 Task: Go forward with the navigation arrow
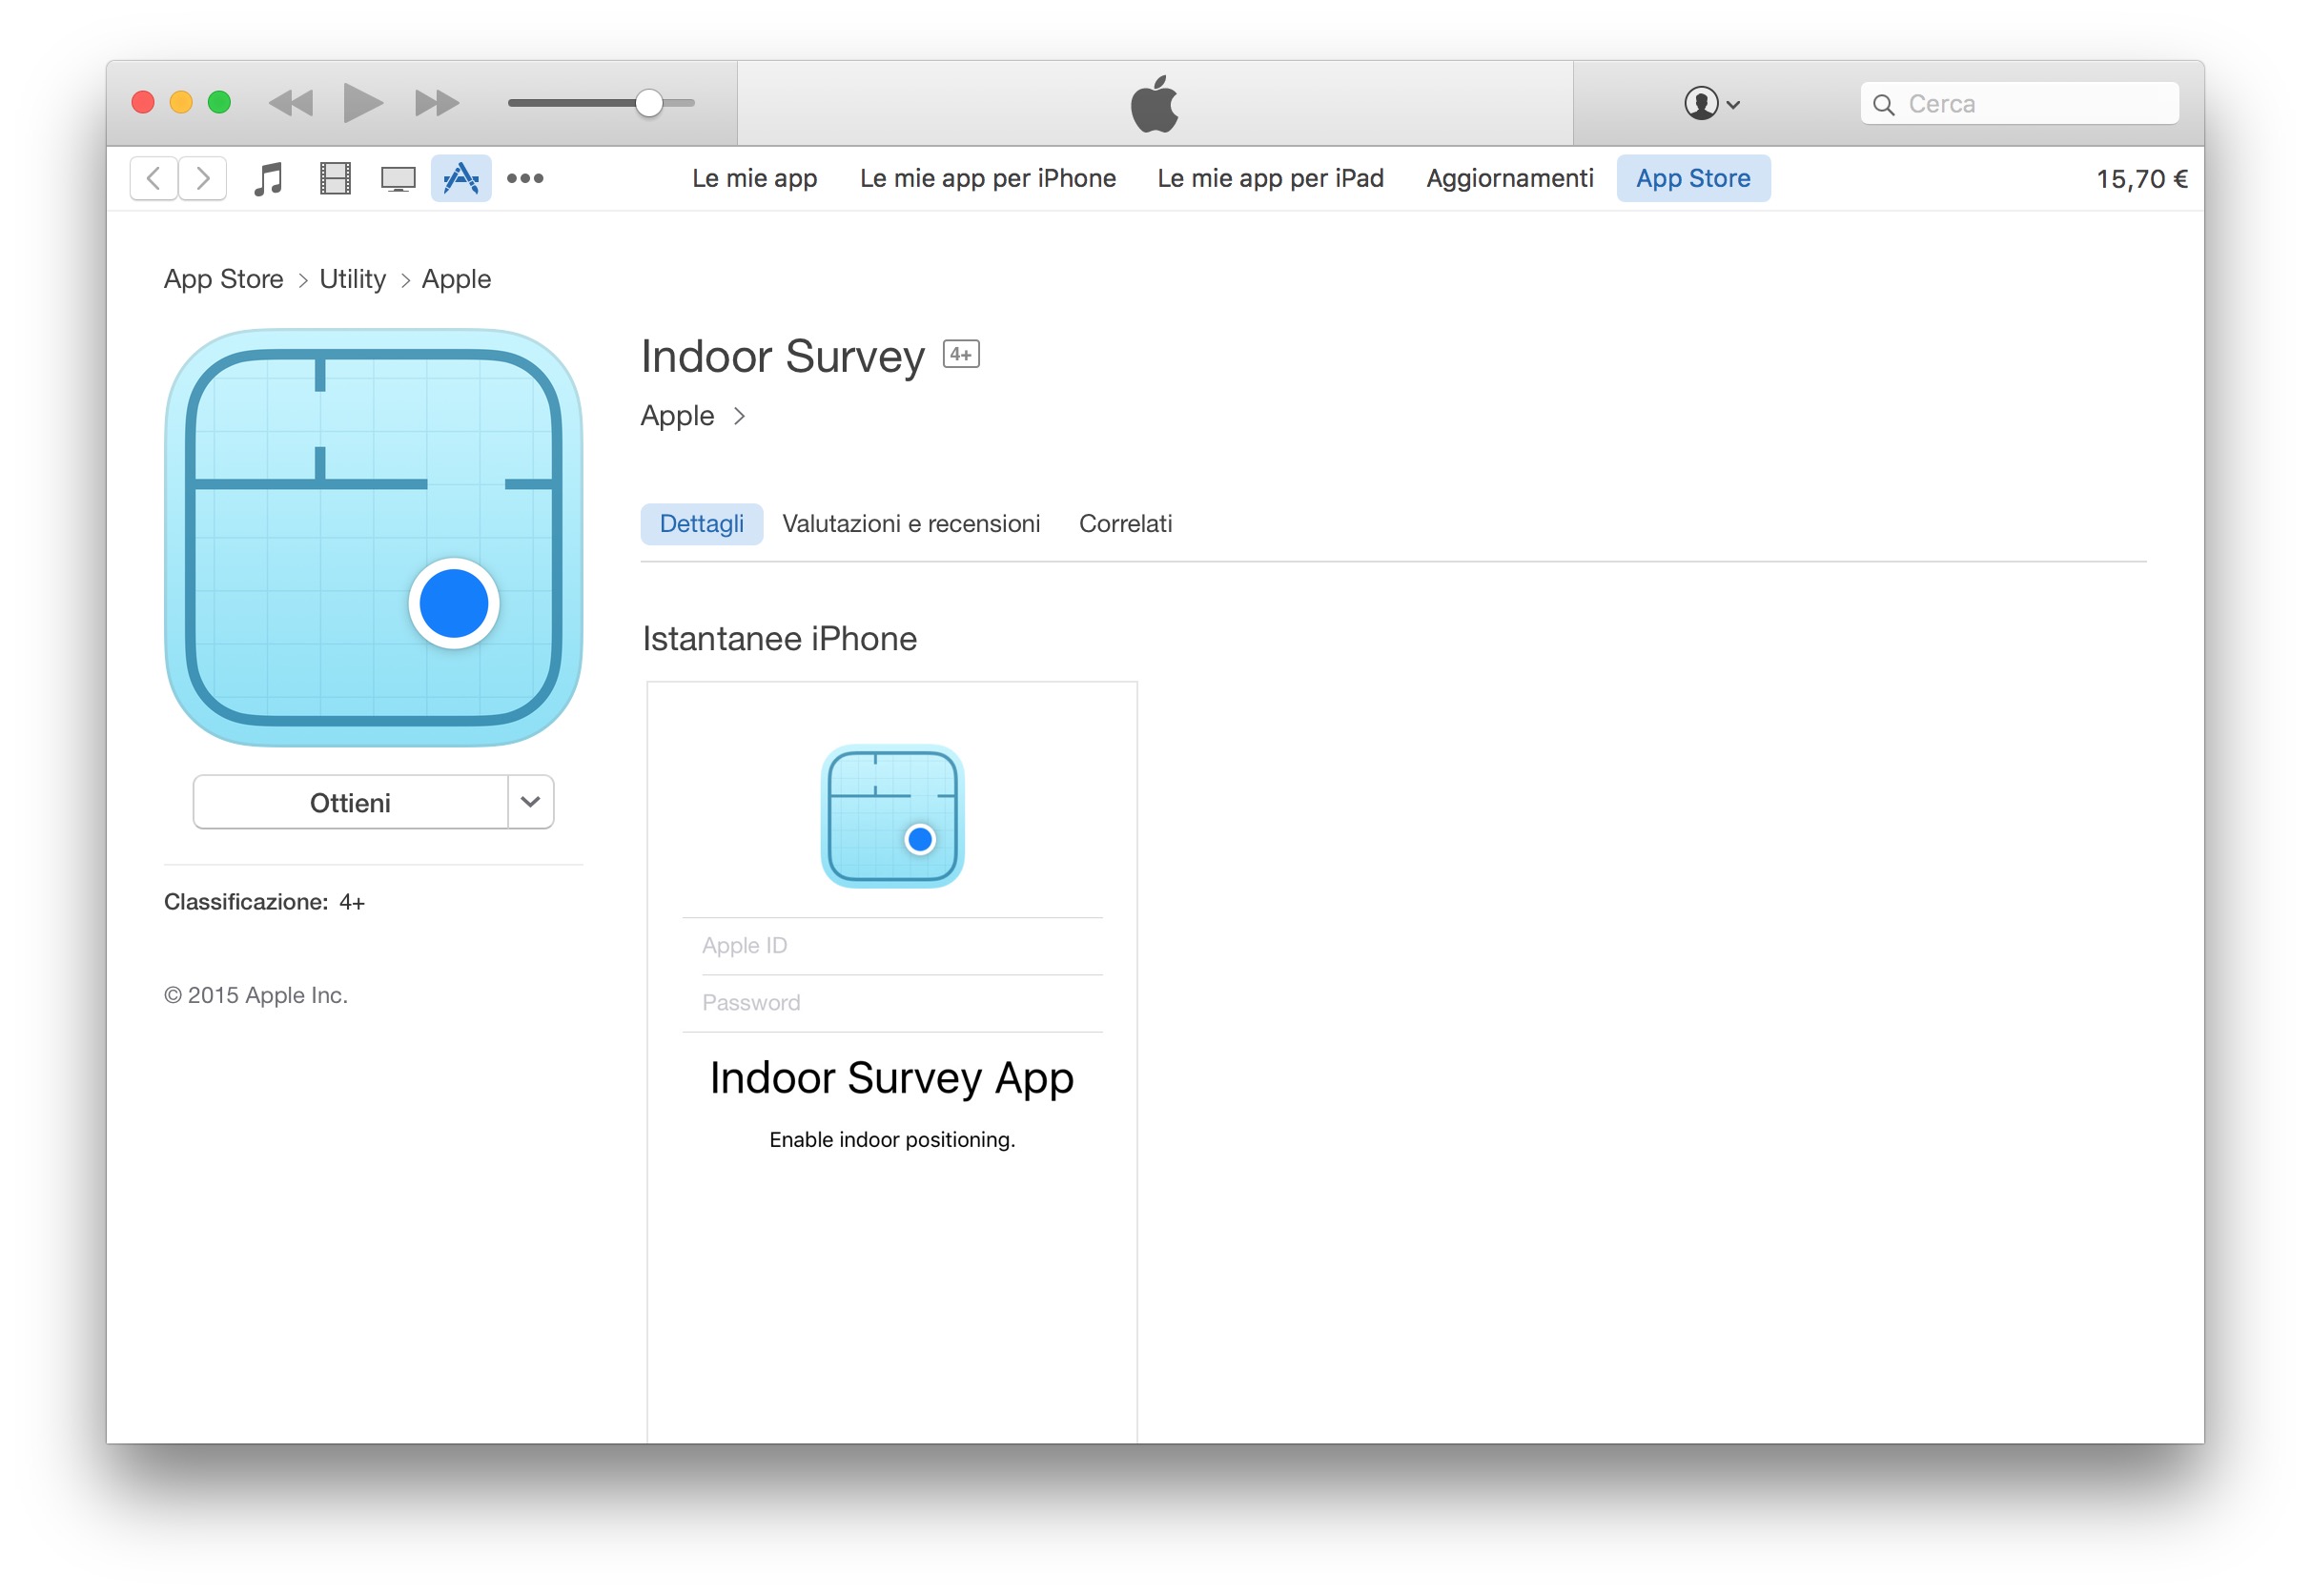[203, 179]
